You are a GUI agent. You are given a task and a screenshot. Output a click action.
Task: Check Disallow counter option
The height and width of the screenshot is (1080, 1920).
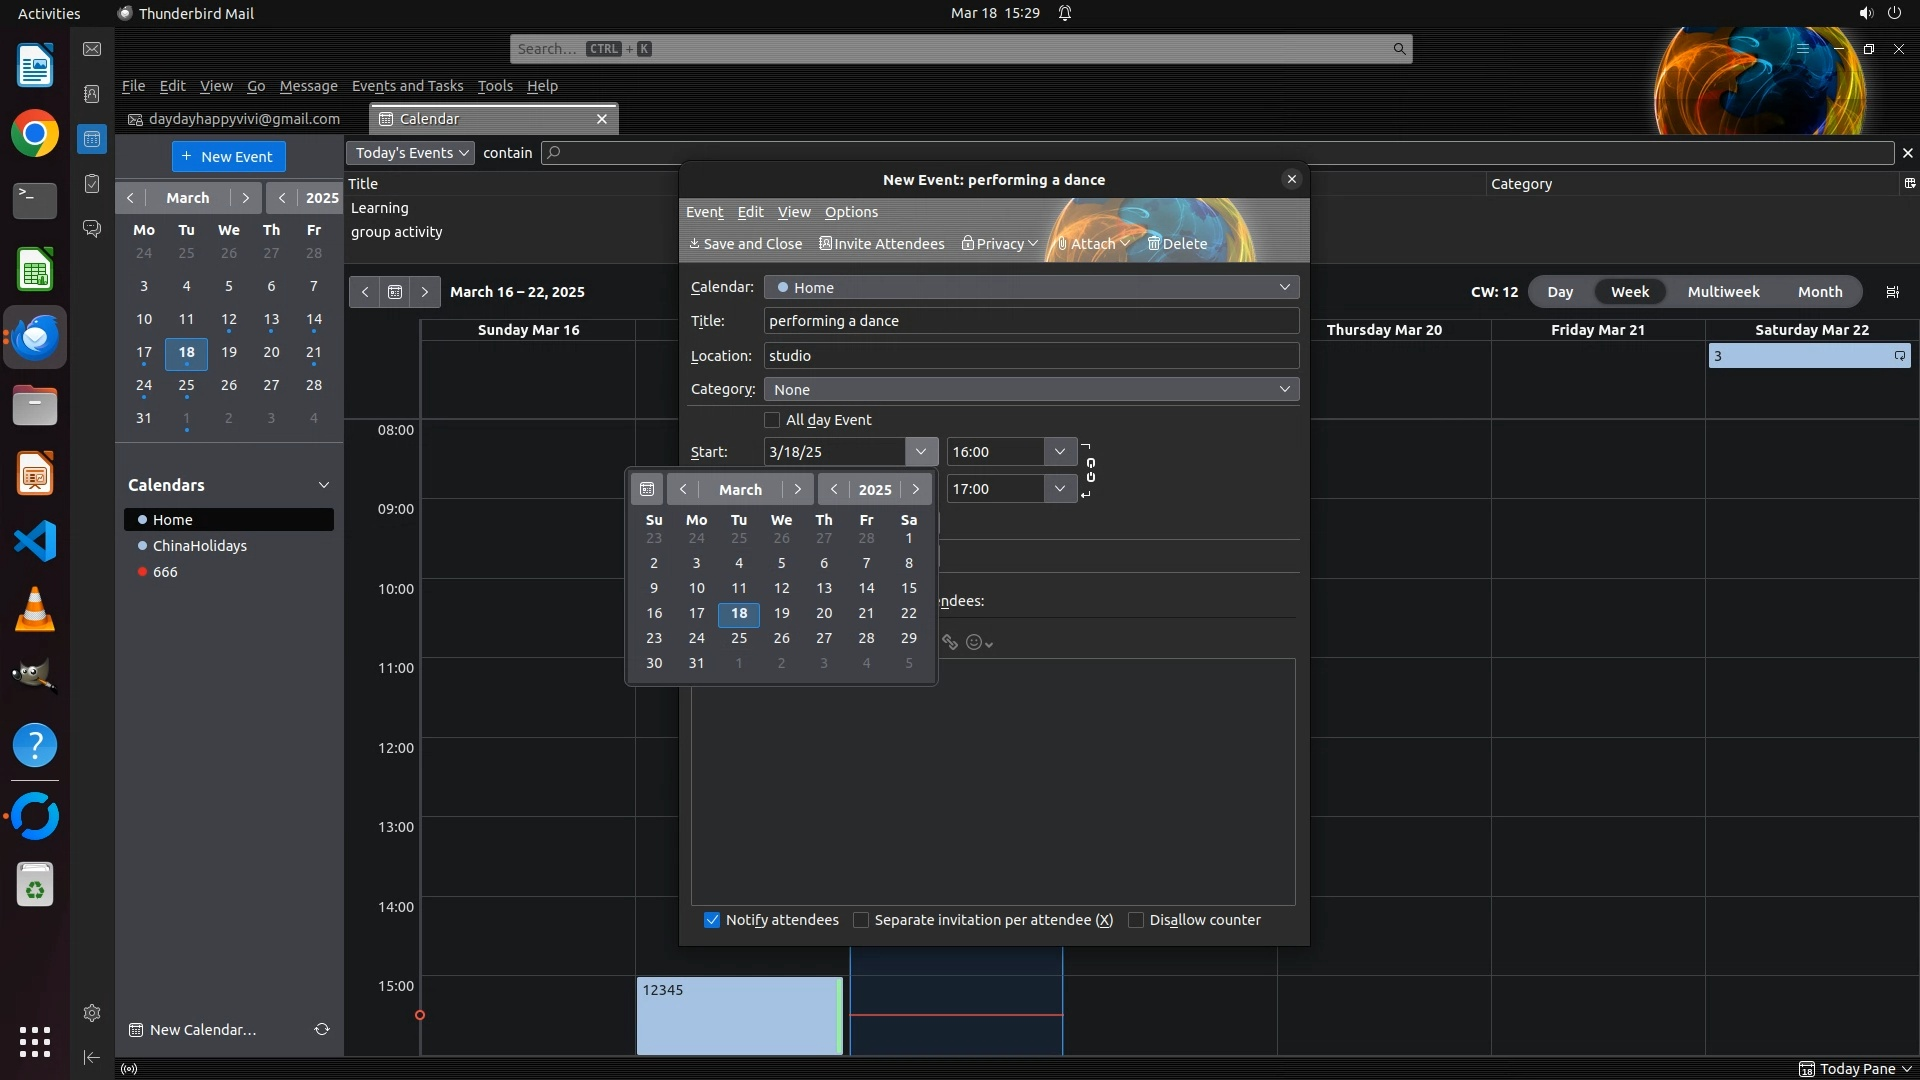(x=1136, y=920)
